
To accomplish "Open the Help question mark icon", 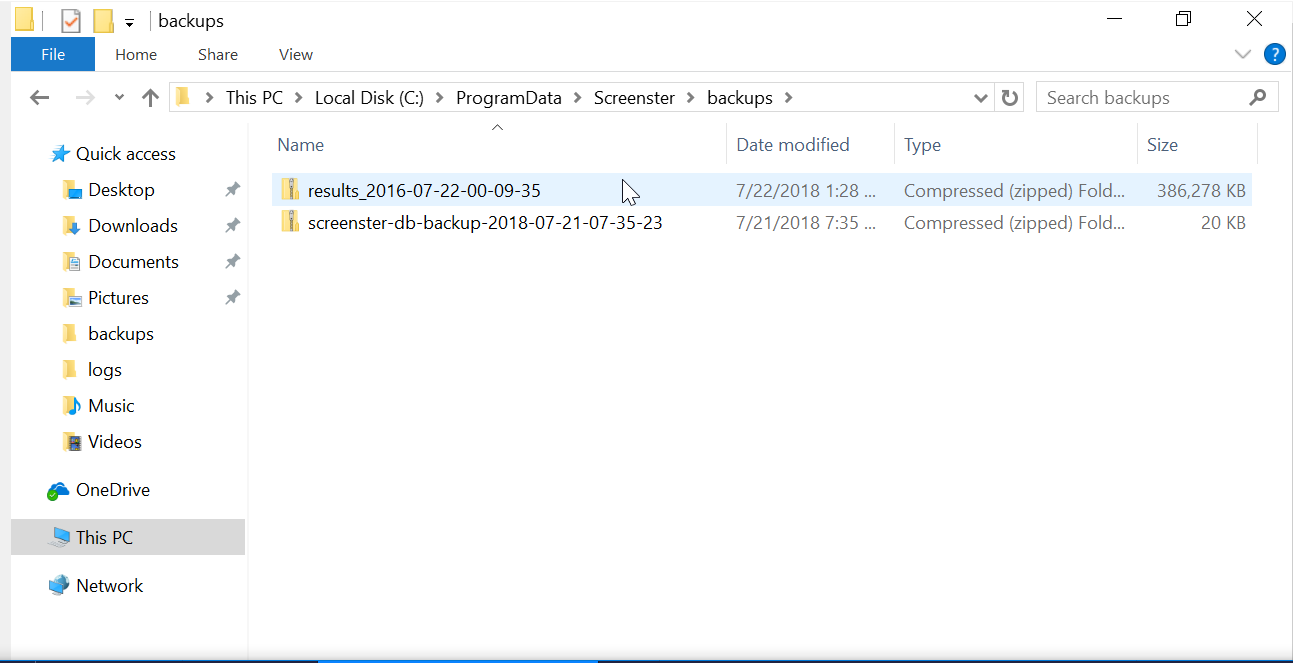I will pyautogui.click(x=1274, y=55).
